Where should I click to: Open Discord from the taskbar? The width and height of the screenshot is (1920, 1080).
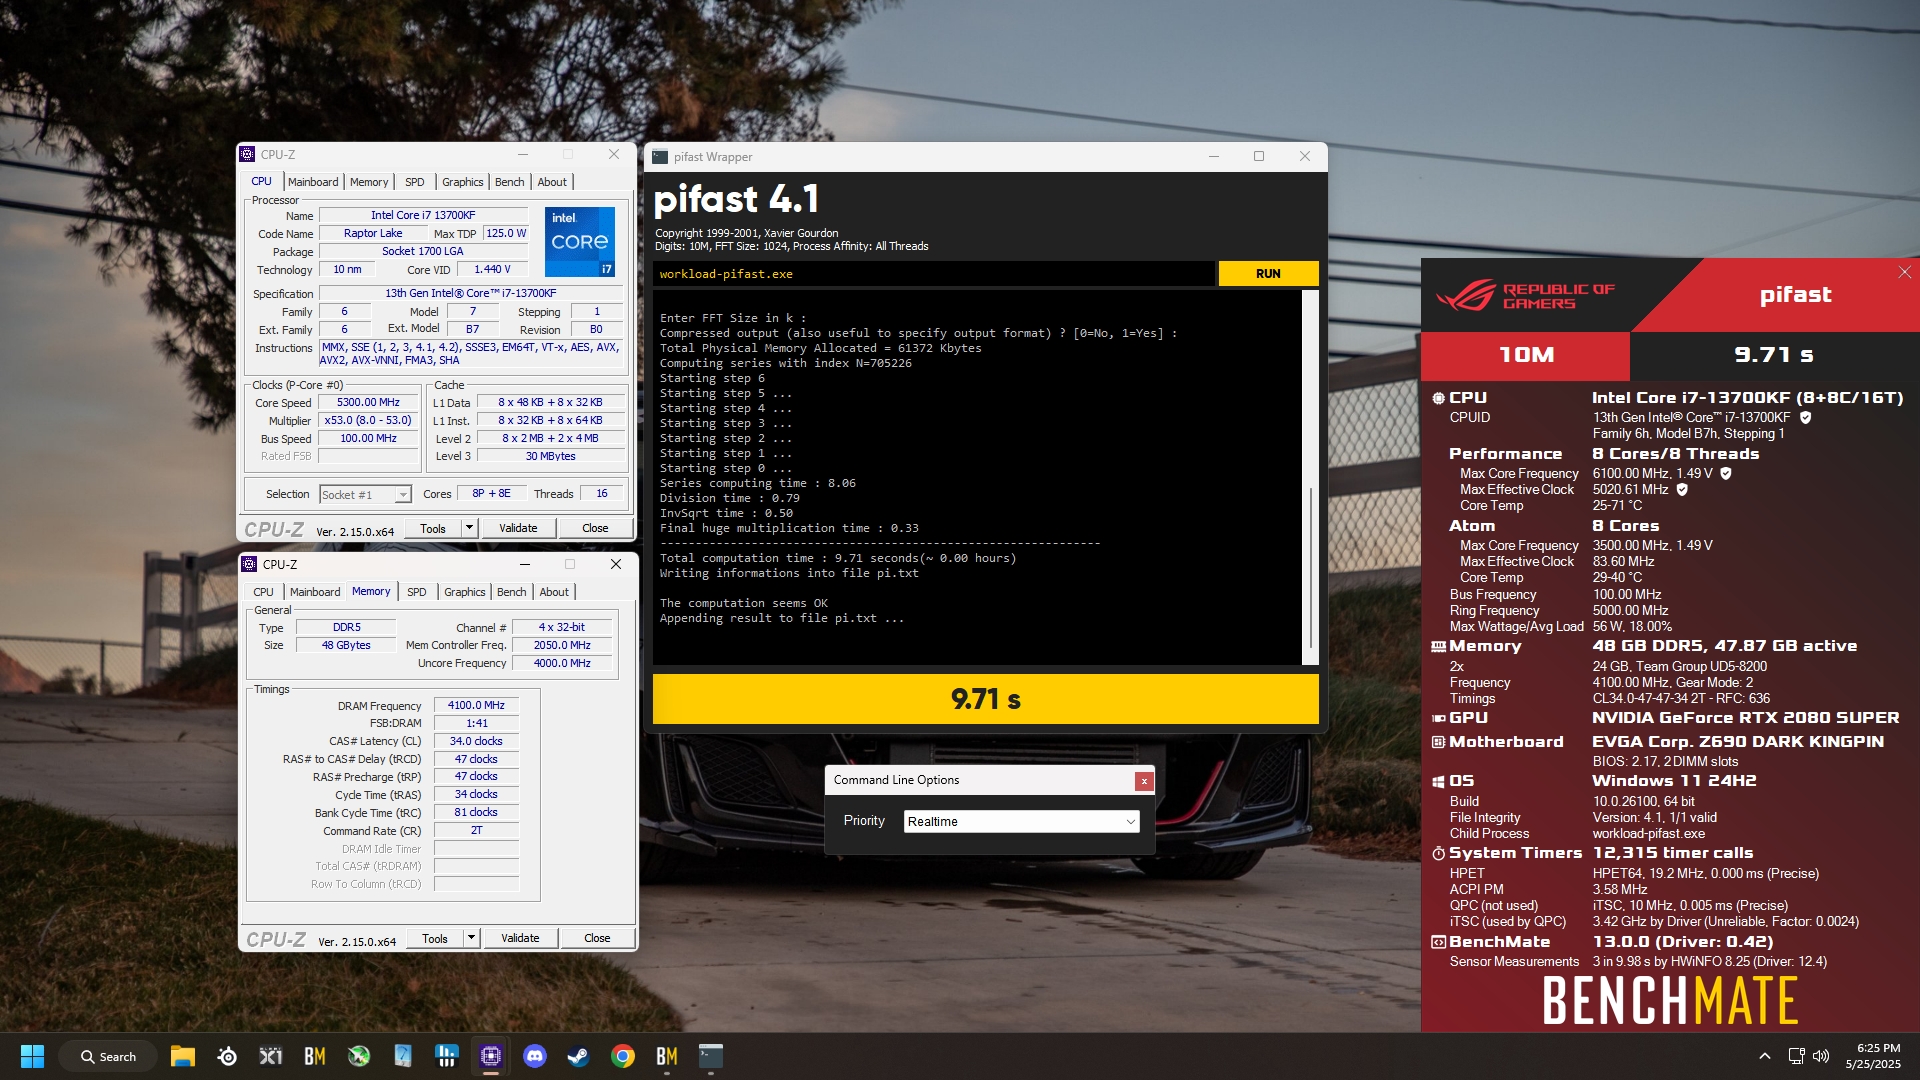(535, 1056)
